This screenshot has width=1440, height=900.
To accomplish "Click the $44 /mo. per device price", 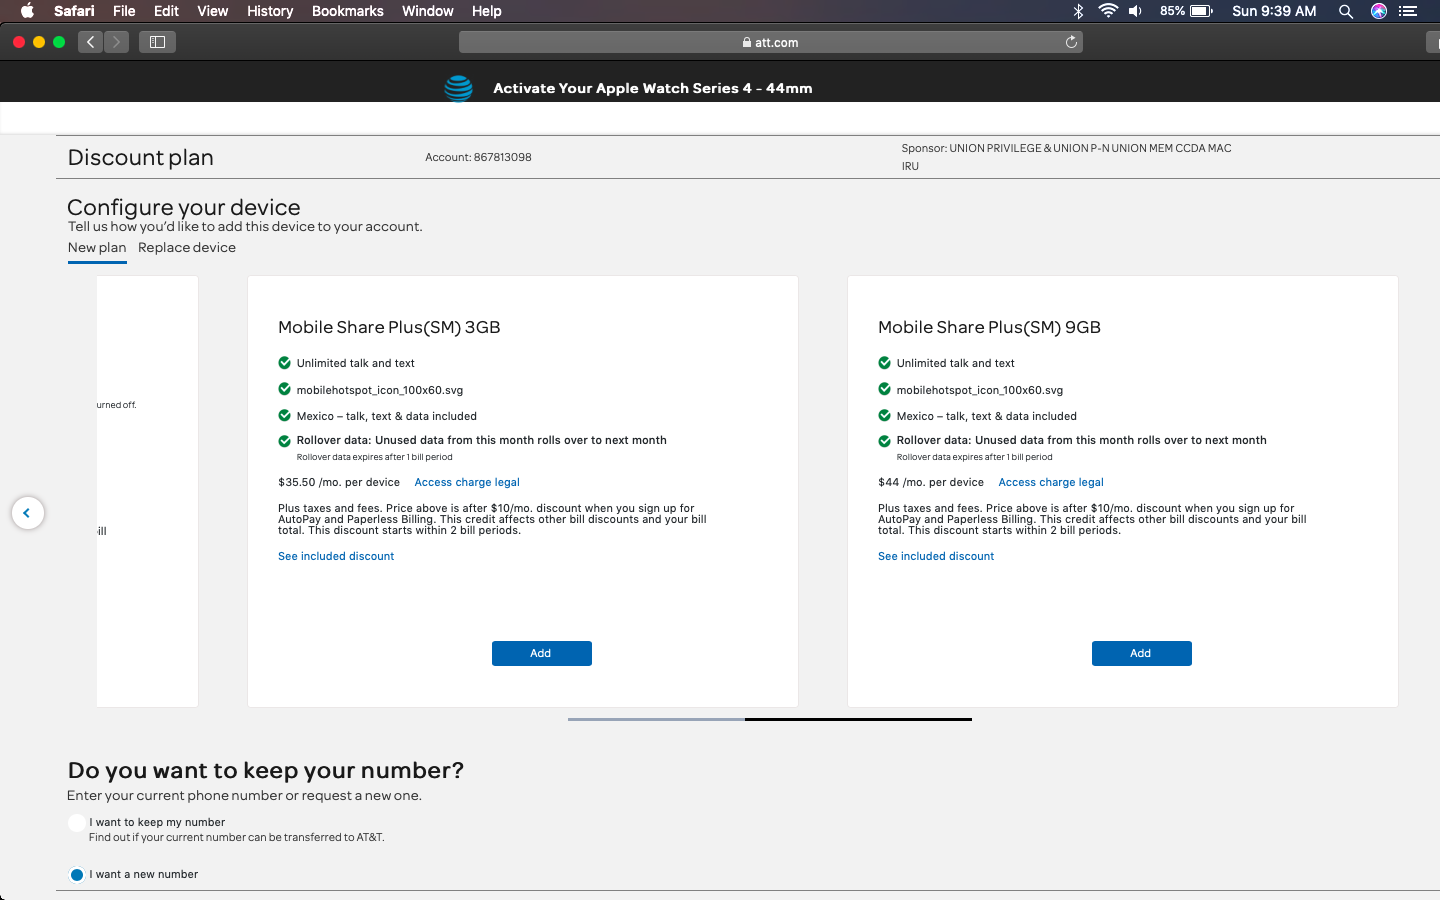I will click(931, 482).
